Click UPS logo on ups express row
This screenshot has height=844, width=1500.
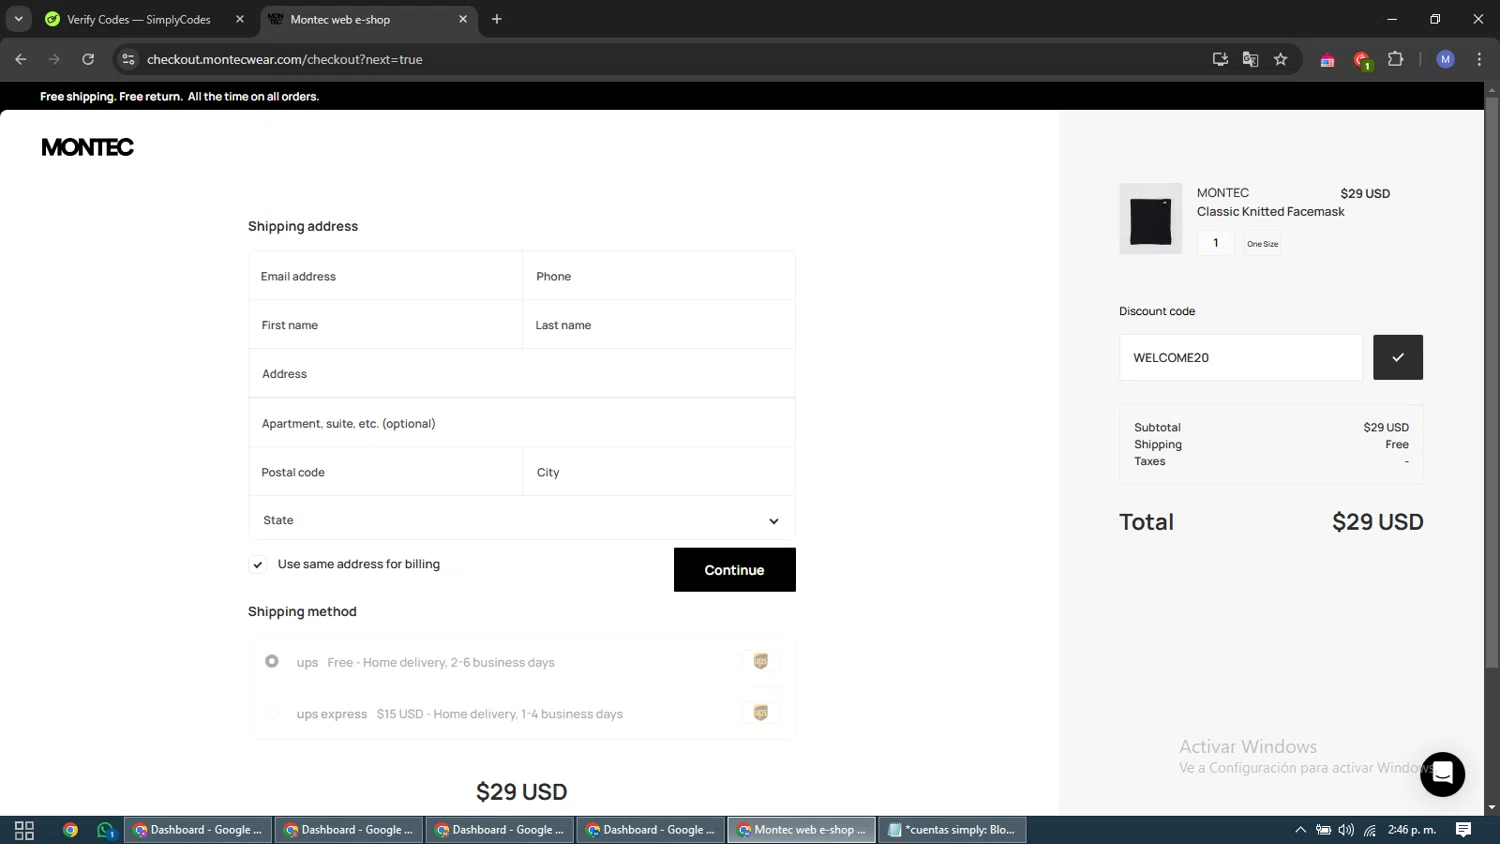pyautogui.click(x=761, y=713)
